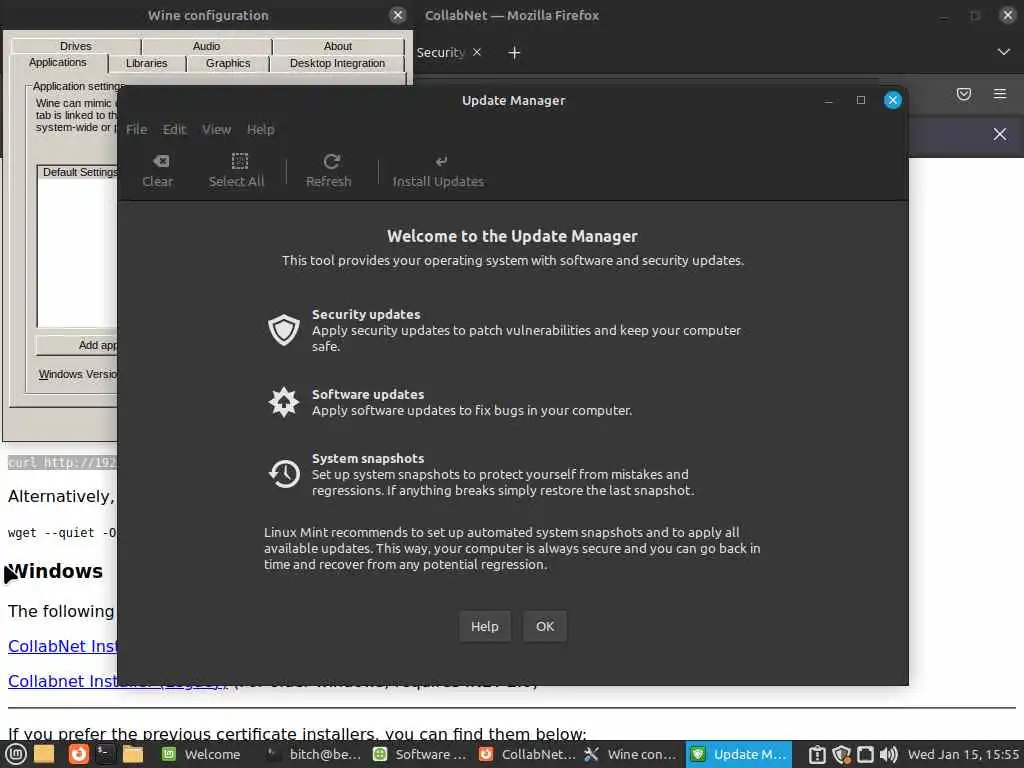The width and height of the screenshot is (1024, 768).
Task: Dismiss the Firefox notification bar with X
Action: point(1000,134)
